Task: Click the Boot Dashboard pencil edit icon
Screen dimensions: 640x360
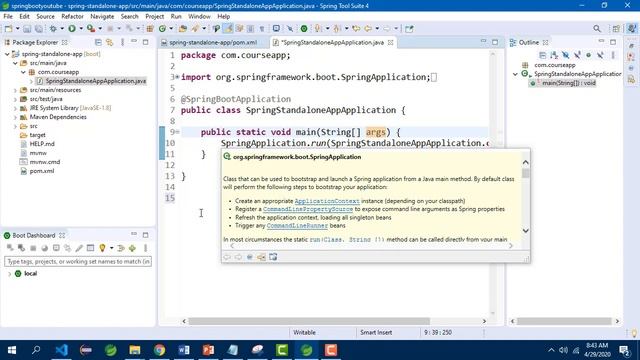Action: [x=79, y=248]
